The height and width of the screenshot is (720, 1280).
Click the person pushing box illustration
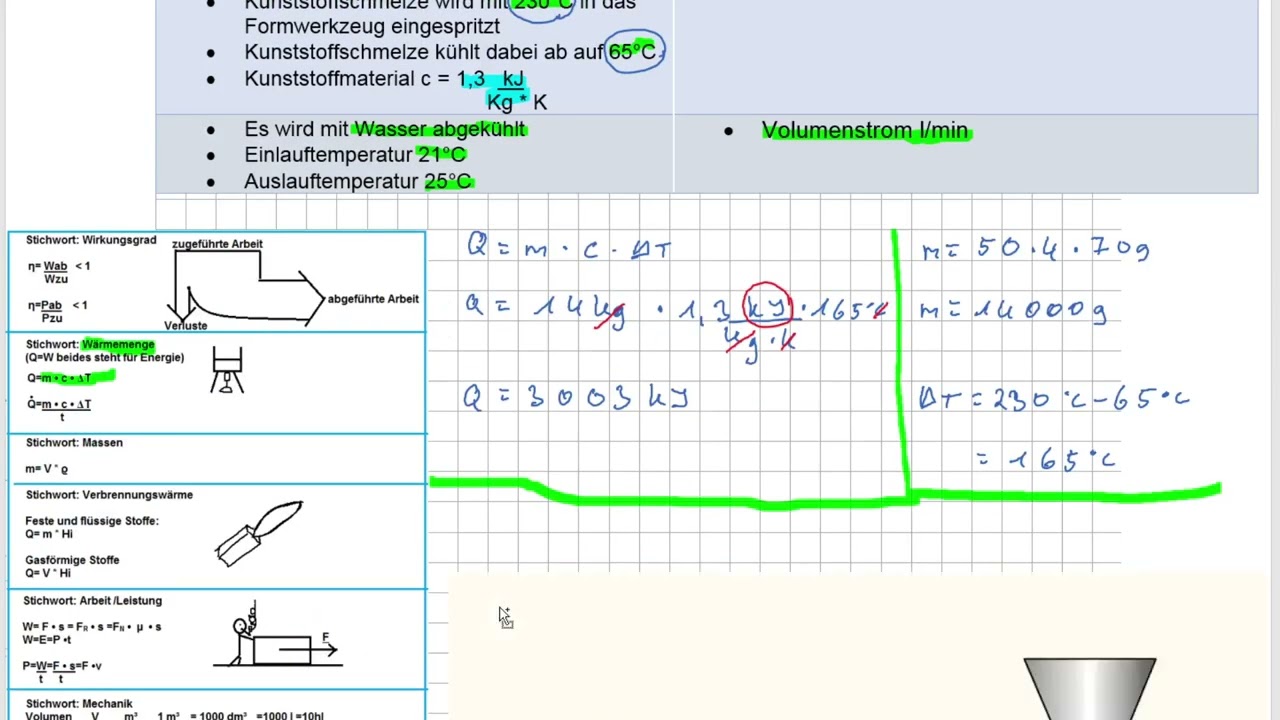[279, 636]
